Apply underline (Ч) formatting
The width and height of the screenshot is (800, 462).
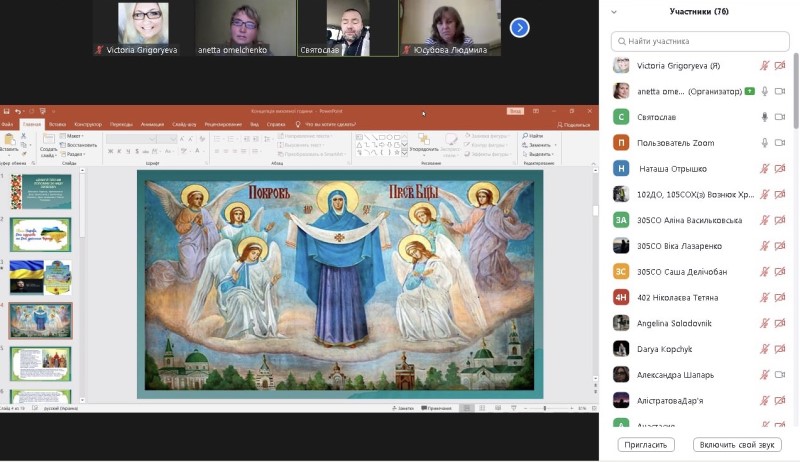[x=128, y=151]
